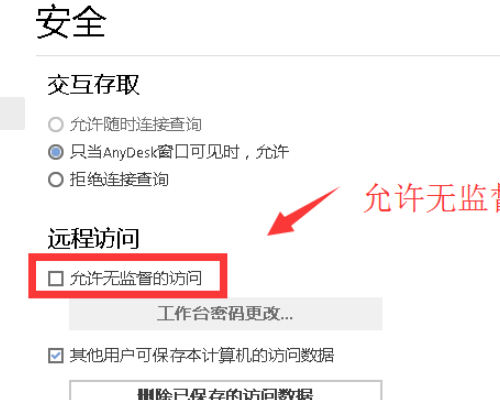Click the red 允许无监 annotation text
Viewport: 500px width, 400px height.
pyautogui.click(x=432, y=198)
